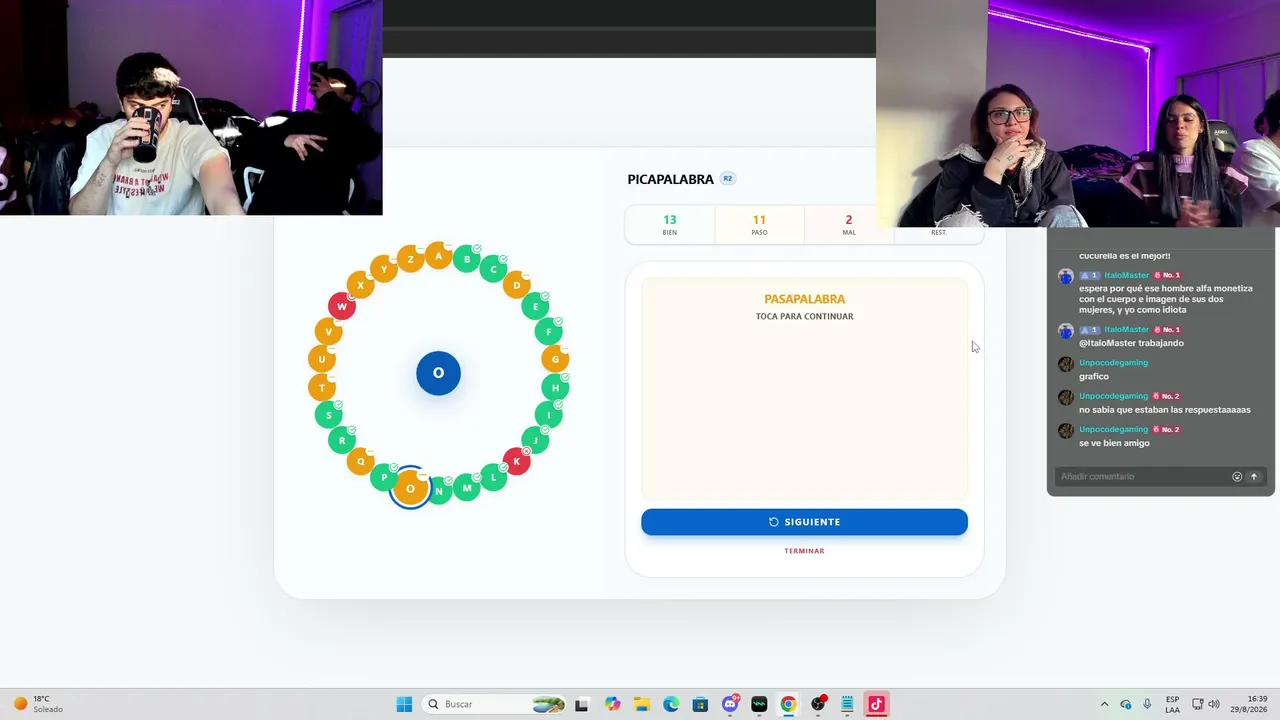Screen dimensions: 1280x720
Task: Send the chat comment with arrow button
Action: (x=1254, y=477)
